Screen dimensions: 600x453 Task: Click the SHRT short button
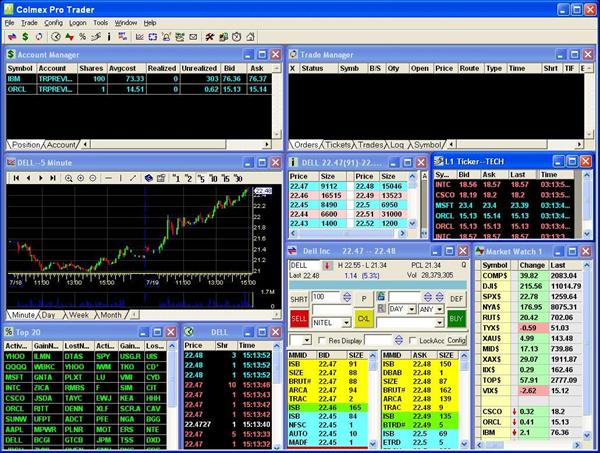click(299, 299)
